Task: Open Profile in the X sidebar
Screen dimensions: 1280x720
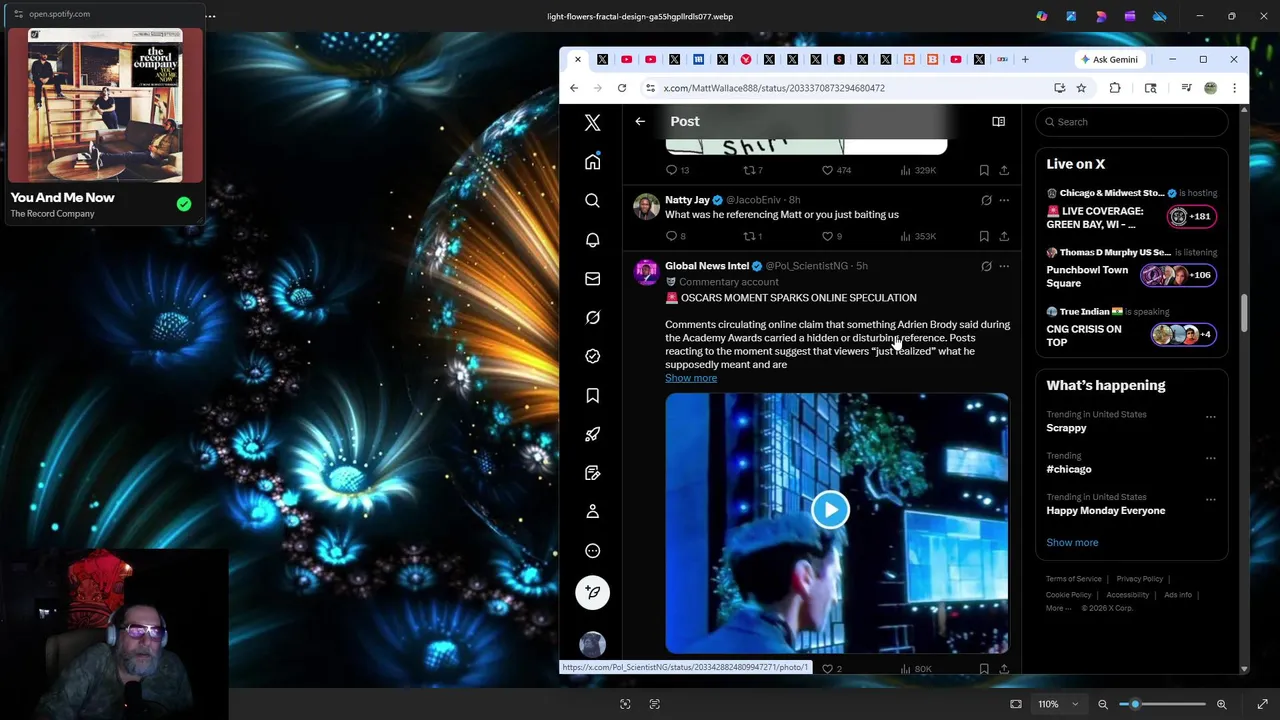Action: pyautogui.click(x=592, y=512)
